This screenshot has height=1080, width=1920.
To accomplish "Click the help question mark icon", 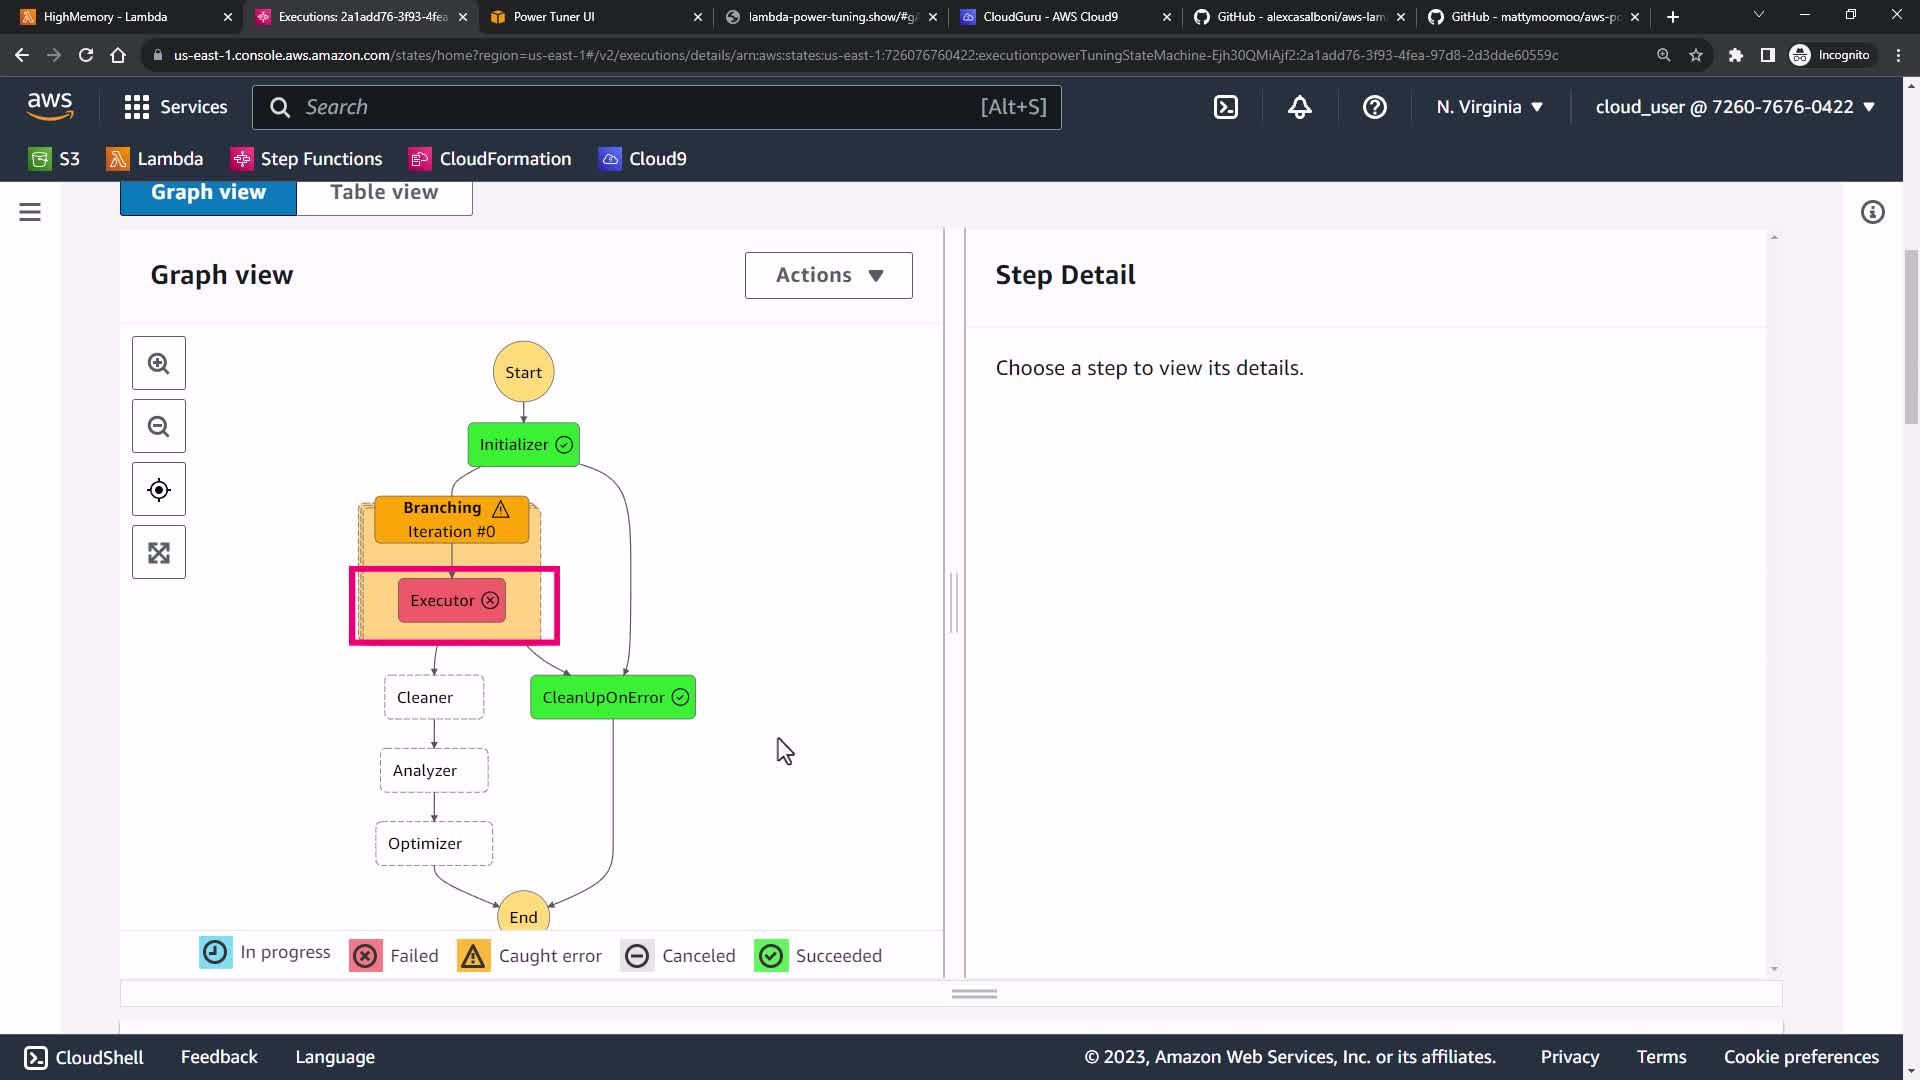I will [x=1374, y=107].
